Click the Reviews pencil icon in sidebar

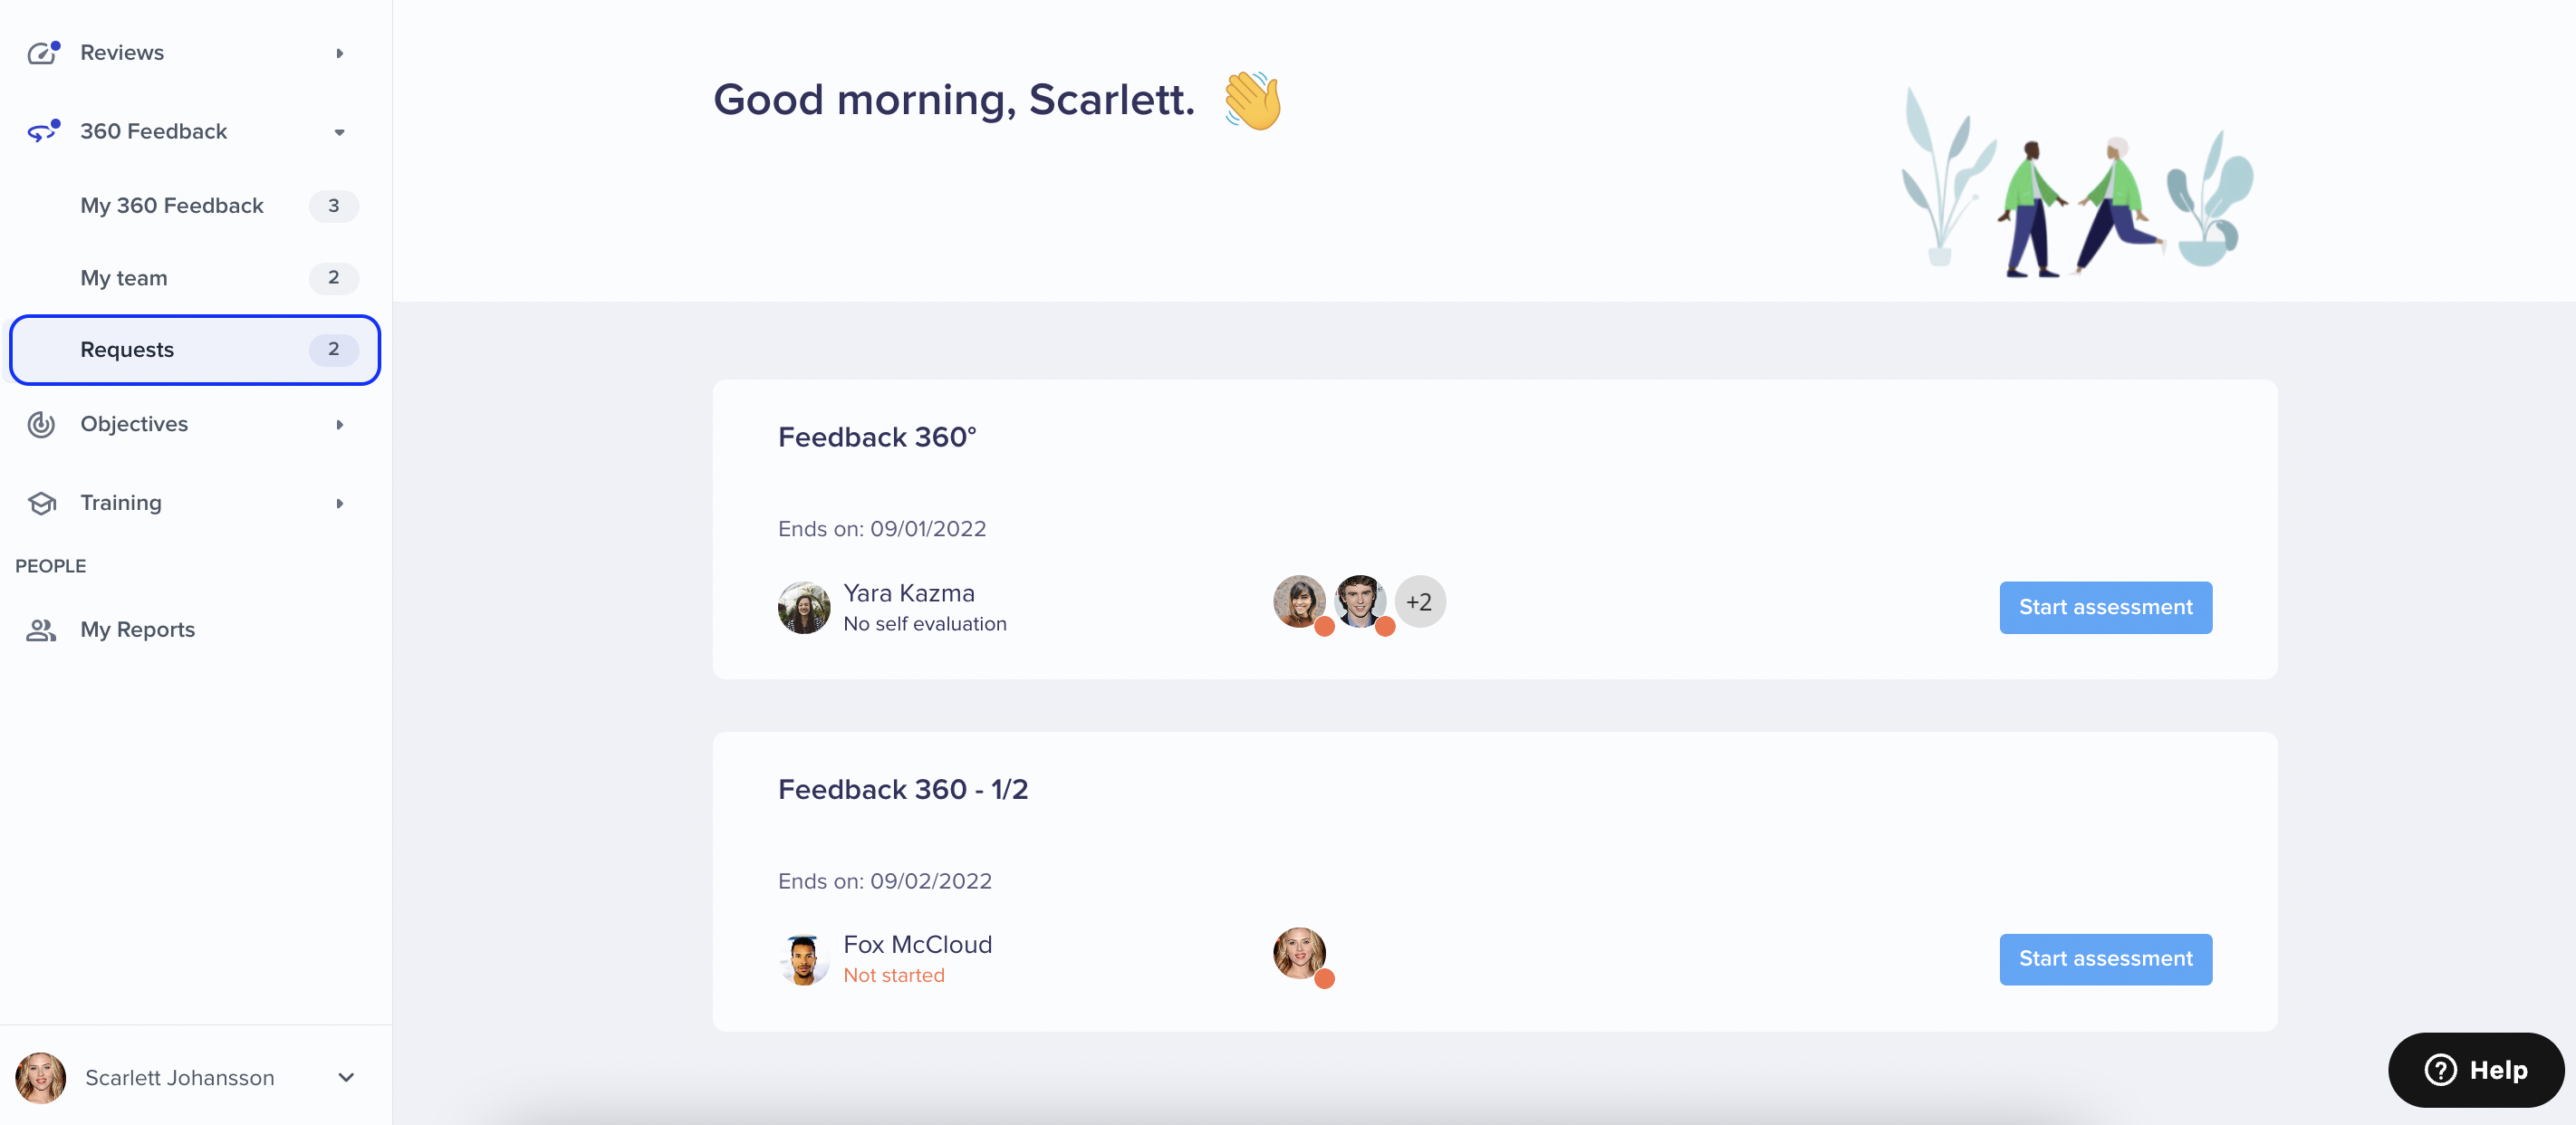(42, 53)
